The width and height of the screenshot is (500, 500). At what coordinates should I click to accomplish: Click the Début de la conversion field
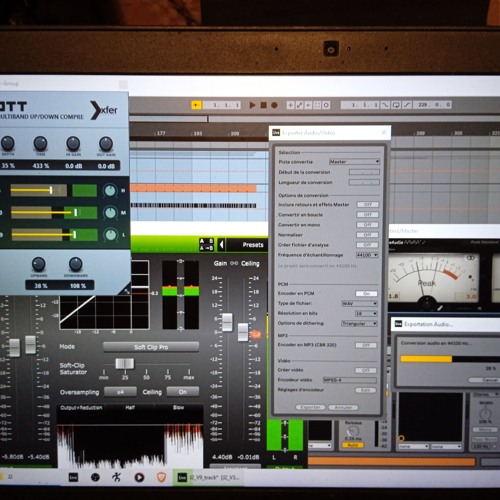click(x=364, y=172)
